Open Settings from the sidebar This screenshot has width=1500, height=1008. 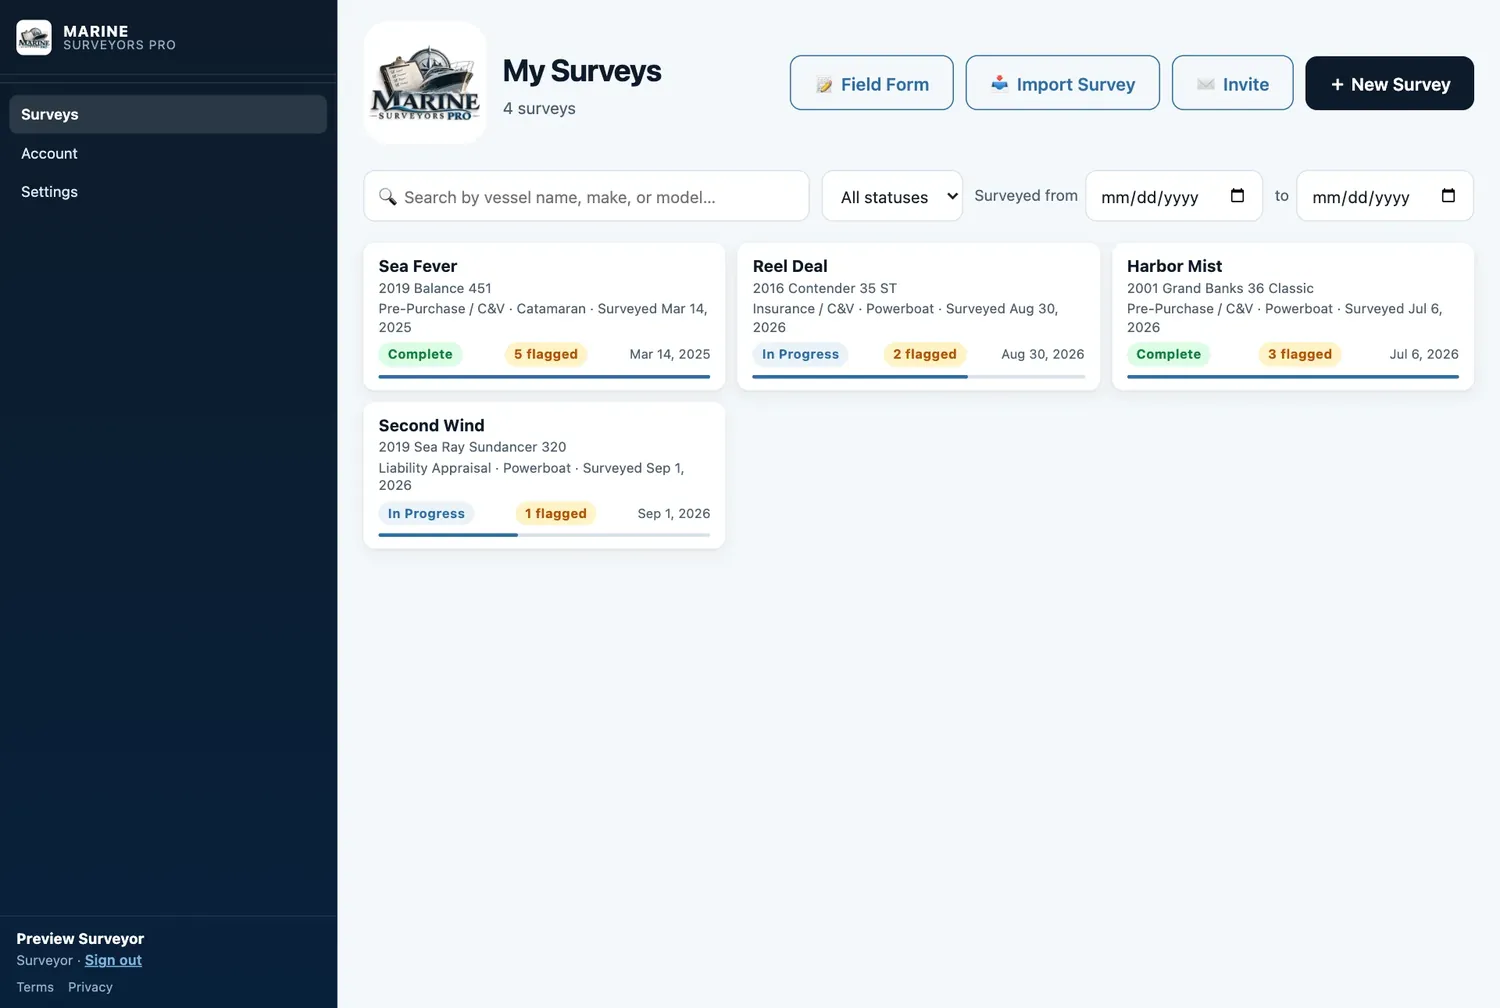point(49,192)
